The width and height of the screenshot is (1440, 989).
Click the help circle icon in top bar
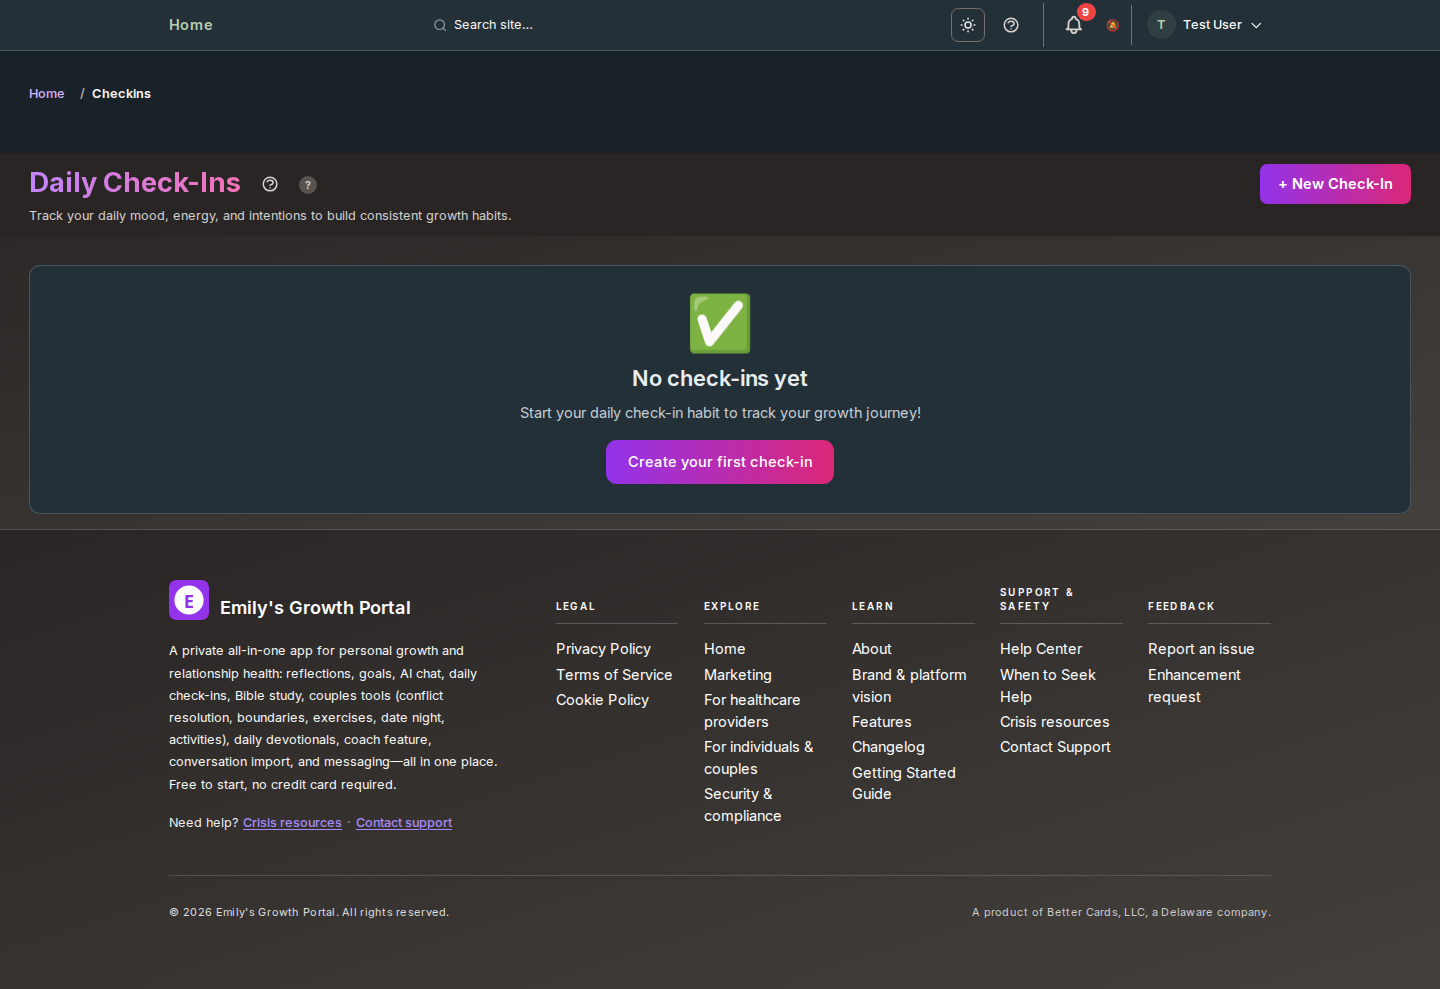click(1011, 25)
